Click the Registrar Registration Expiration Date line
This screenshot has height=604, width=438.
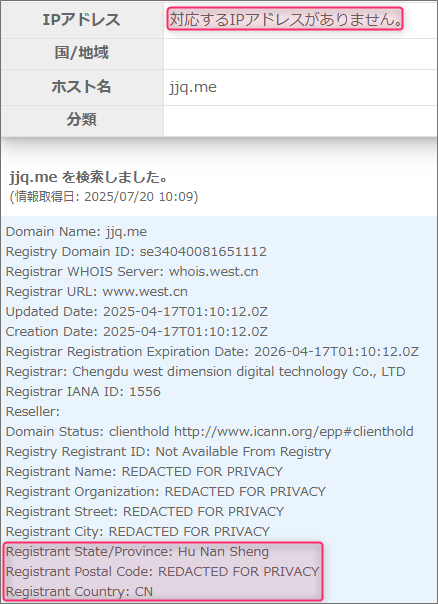[212, 352]
